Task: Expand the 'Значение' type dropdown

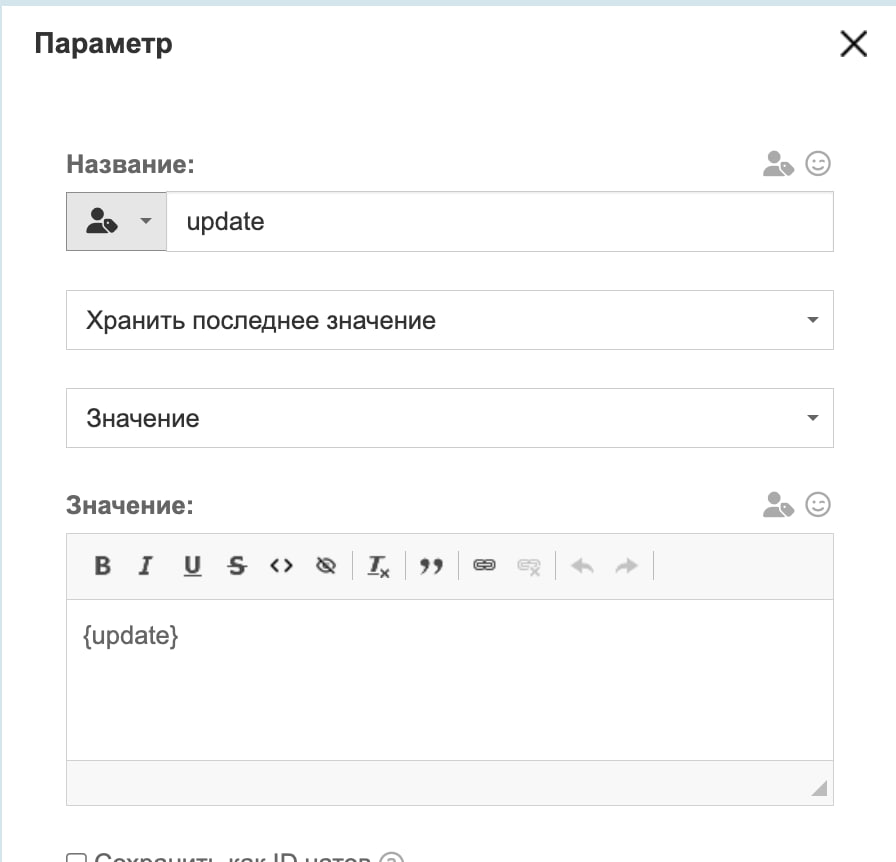Action: pyautogui.click(x=449, y=418)
